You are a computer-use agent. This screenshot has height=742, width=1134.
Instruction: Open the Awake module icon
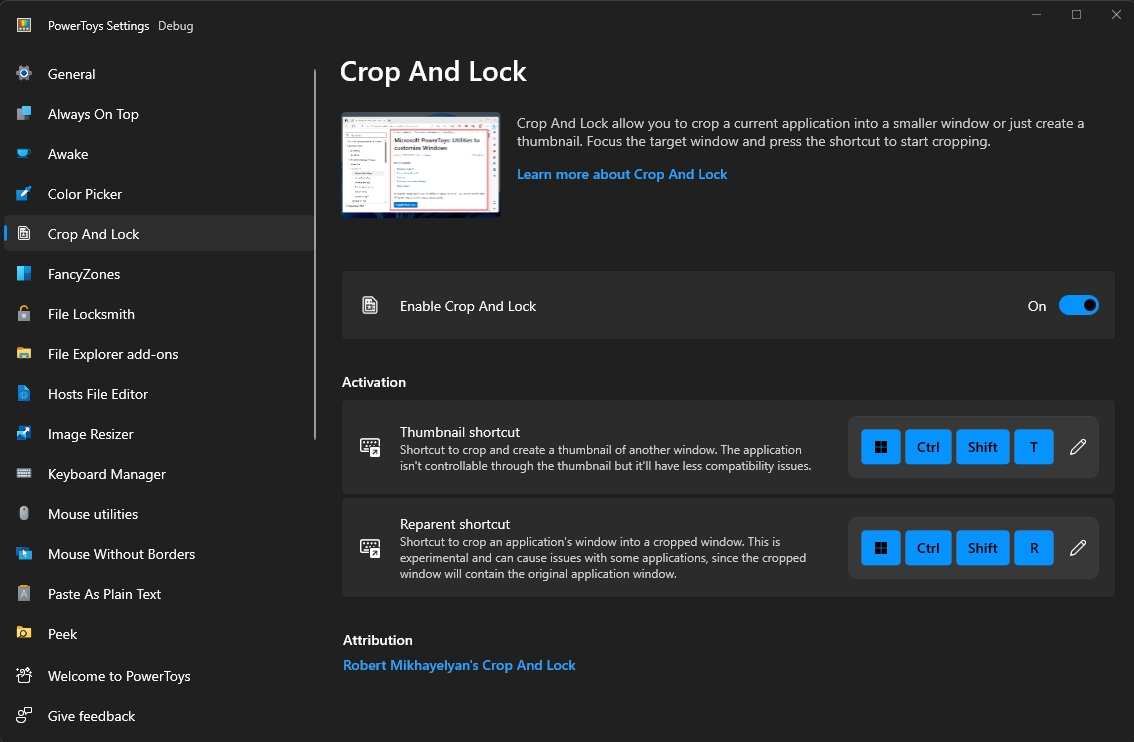[24, 153]
